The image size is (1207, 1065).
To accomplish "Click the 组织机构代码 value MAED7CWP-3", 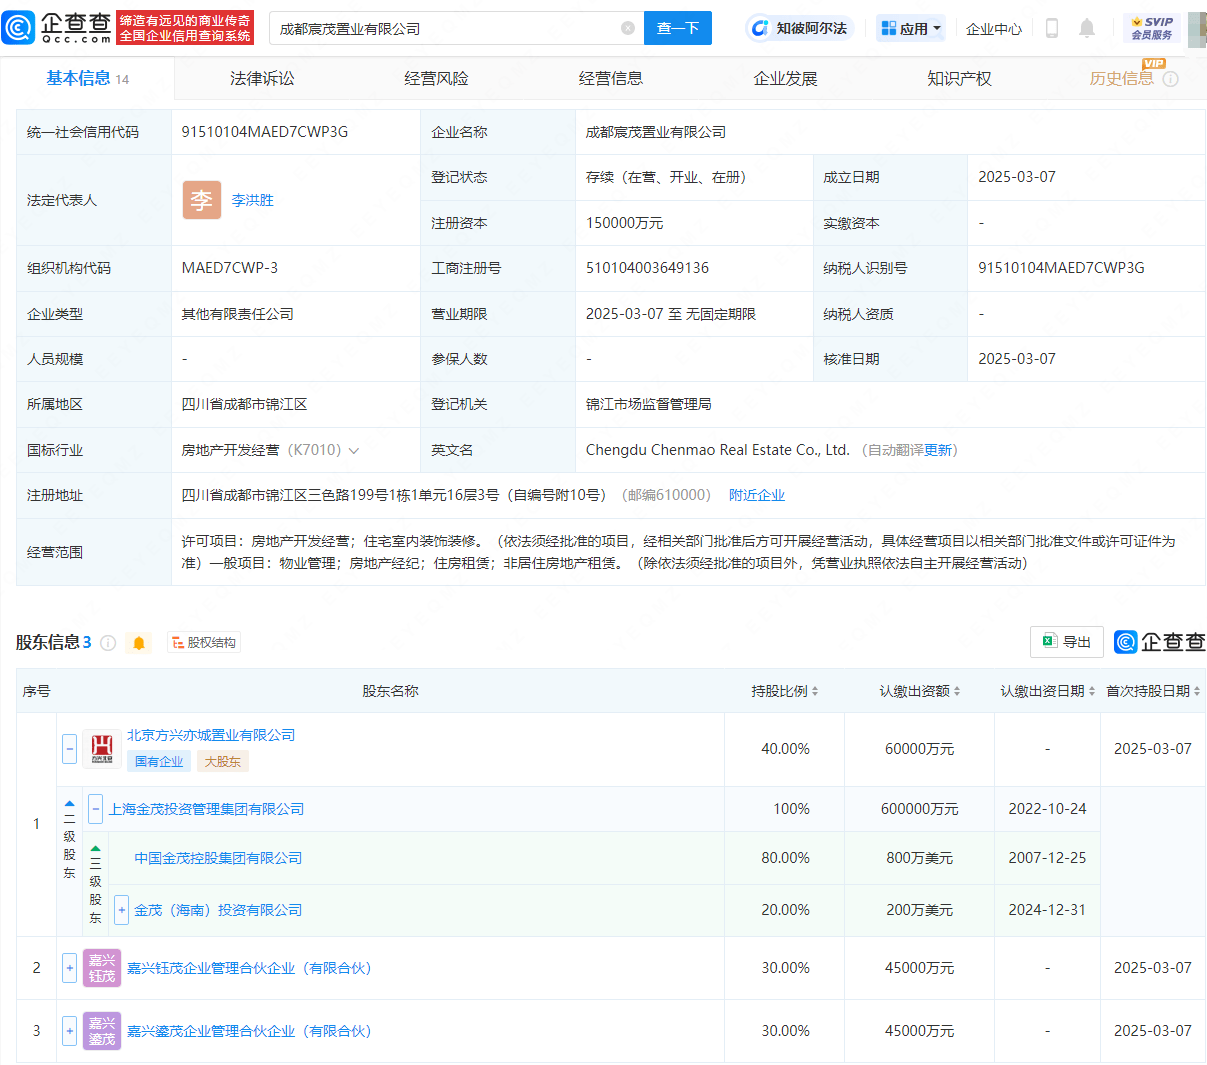I will point(230,268).
